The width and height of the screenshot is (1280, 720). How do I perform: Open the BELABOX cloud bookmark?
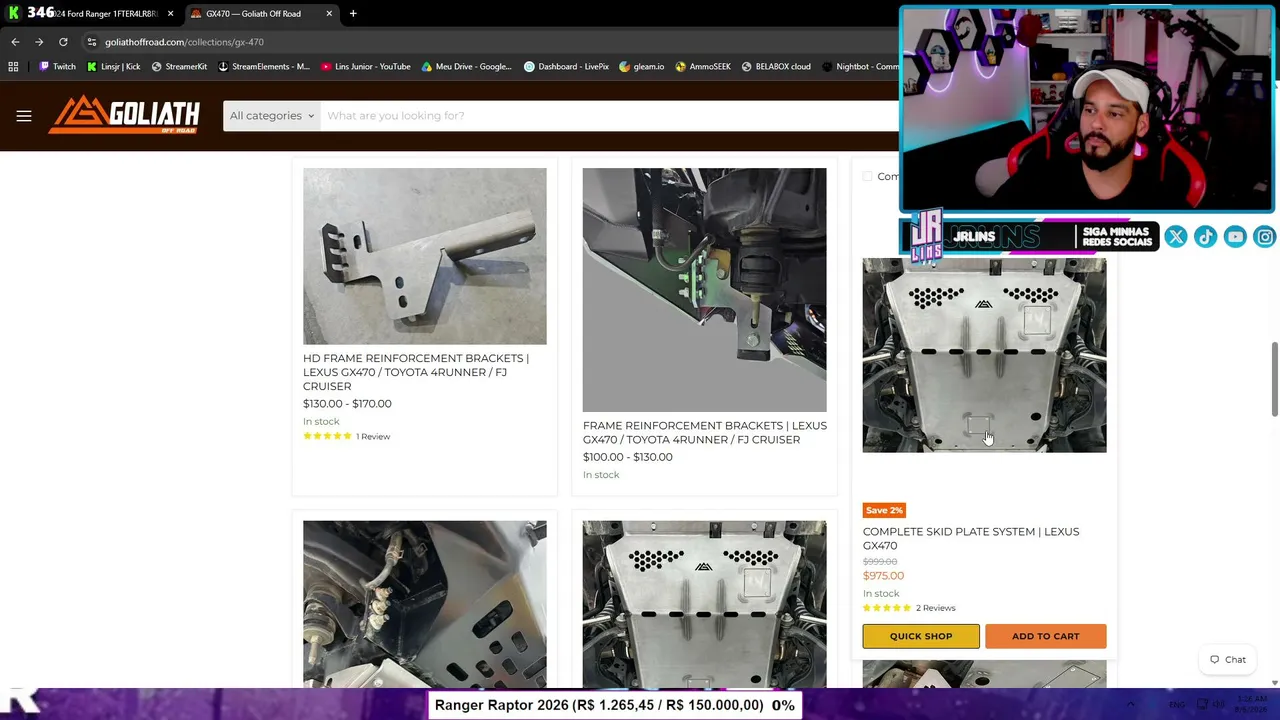pyautogui.click(x=776, y=67)
